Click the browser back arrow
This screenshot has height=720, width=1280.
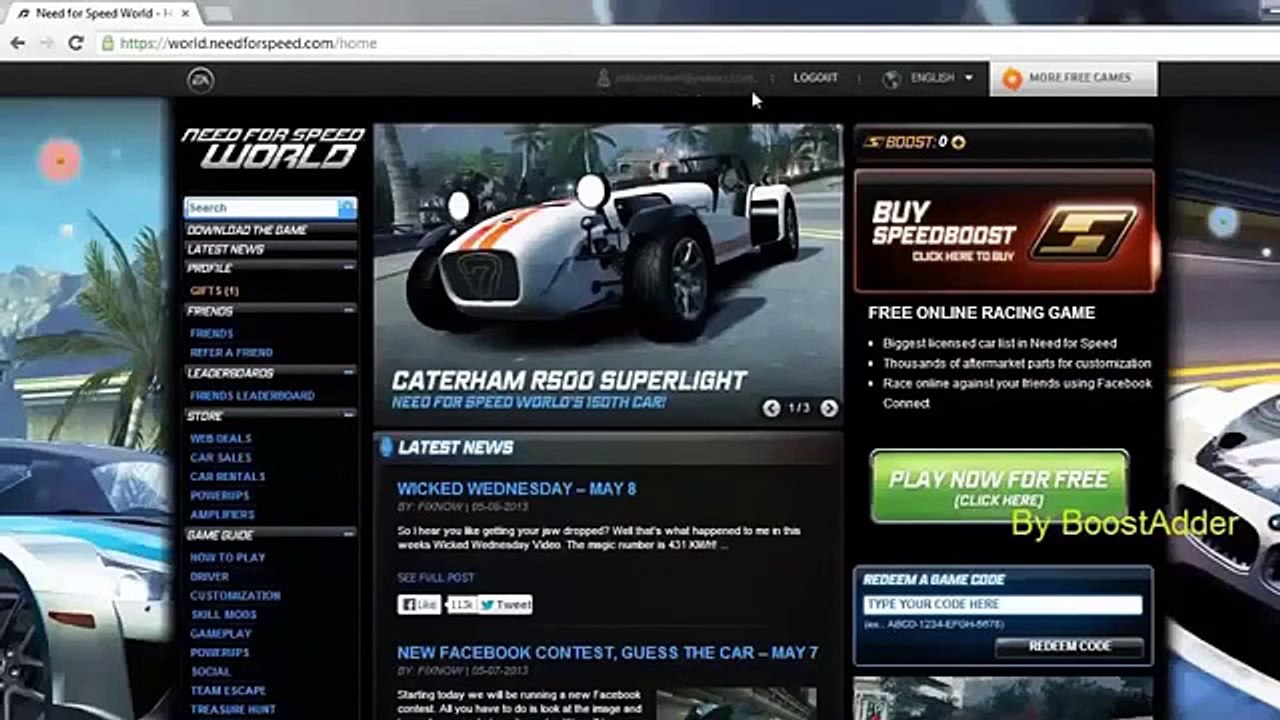pos(17,43)
